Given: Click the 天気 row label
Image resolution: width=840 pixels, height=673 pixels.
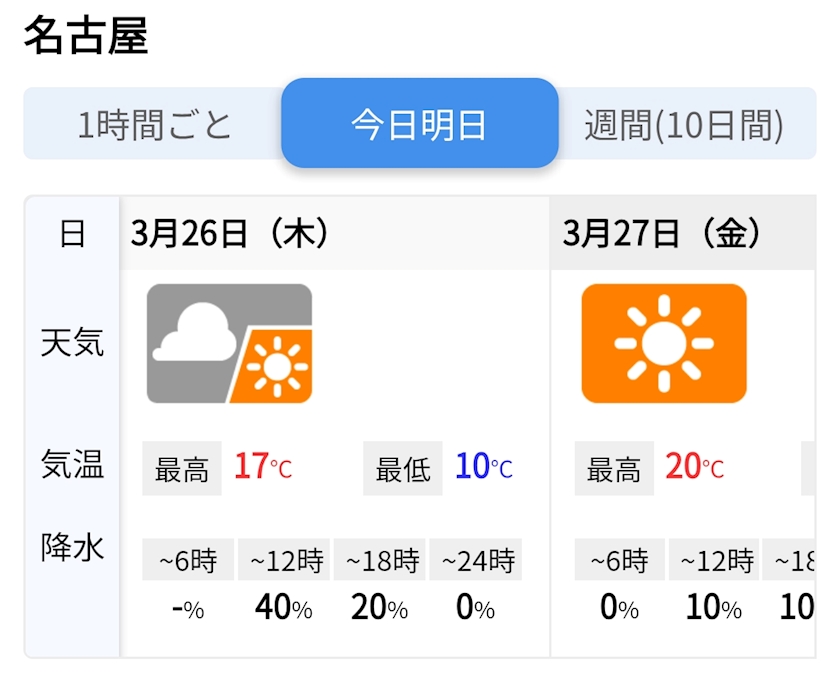Looking at the screenshot, I should (72, 344).
